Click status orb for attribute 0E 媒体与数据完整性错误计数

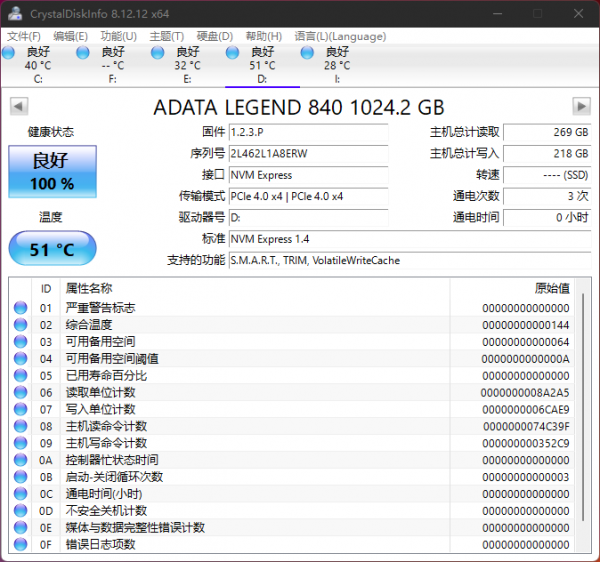21,527
